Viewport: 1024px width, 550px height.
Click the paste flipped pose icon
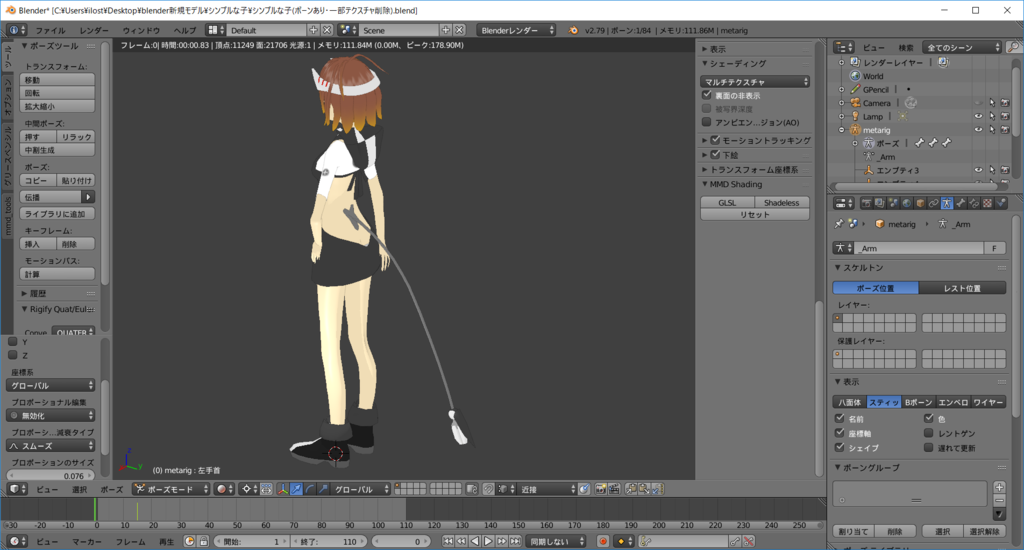(x=658, y=489)
